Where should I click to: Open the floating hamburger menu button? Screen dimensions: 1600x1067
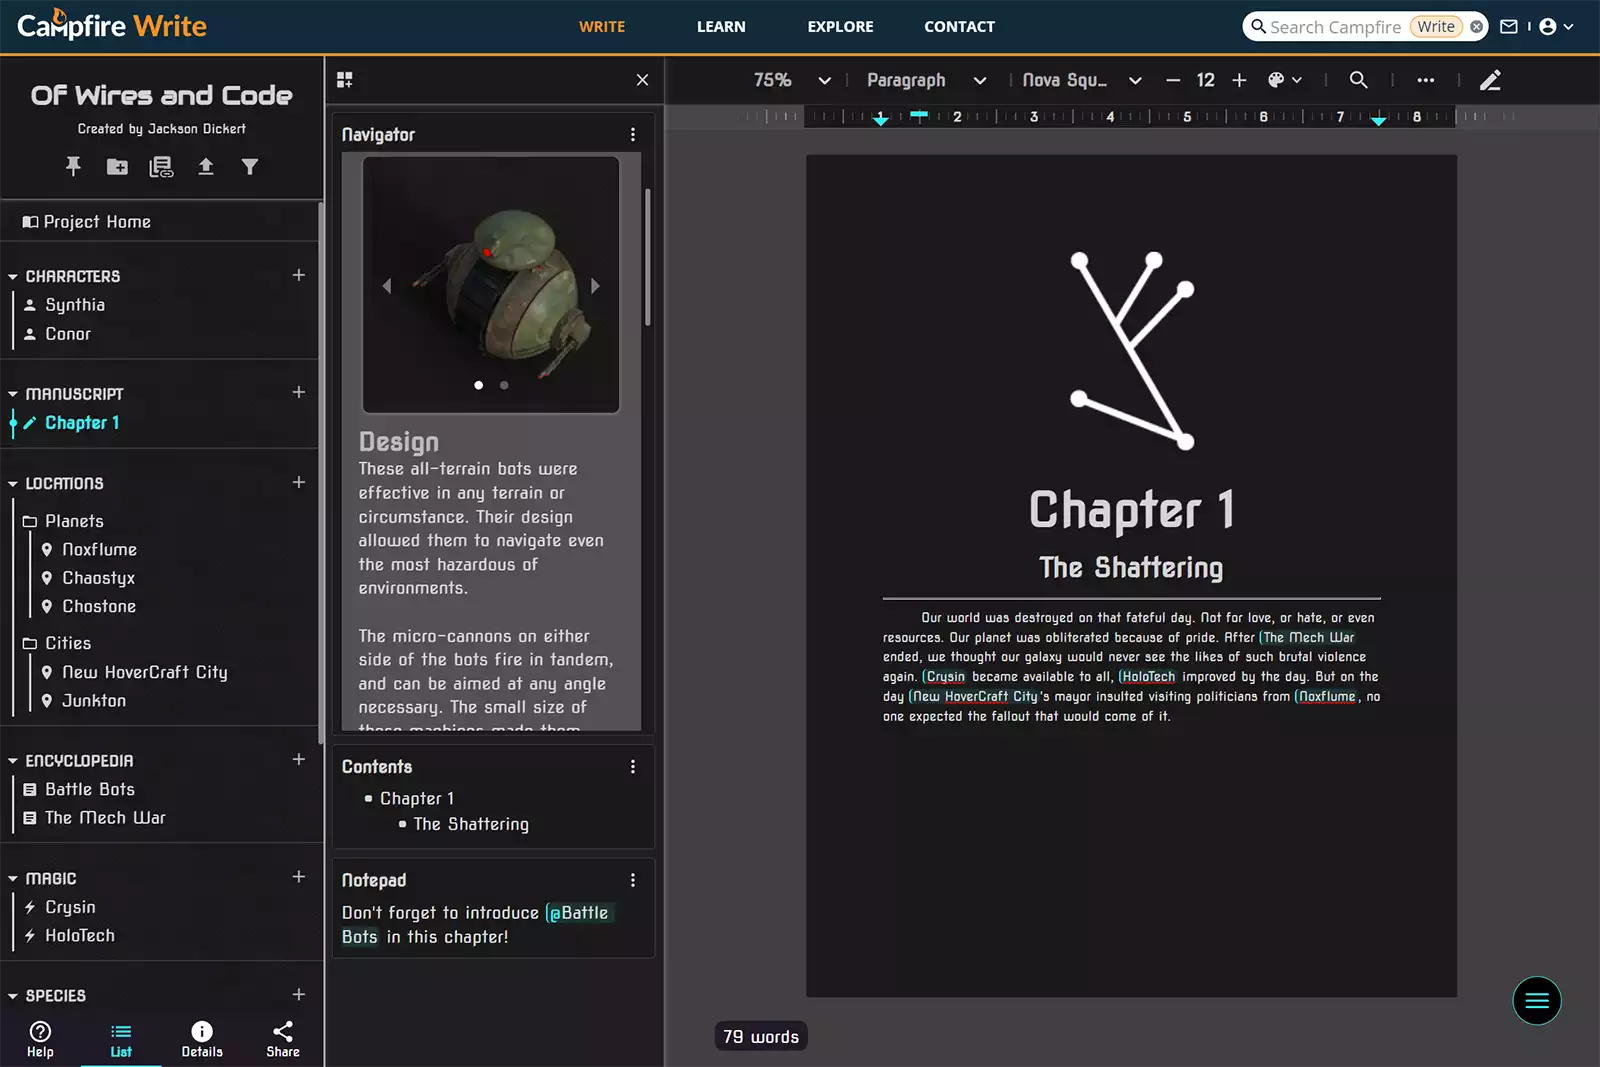[1537, 1000]
